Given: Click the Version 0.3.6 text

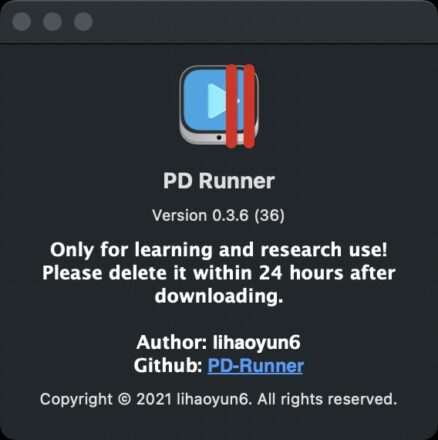Looking at the screenshot, I should [x=200, y=215].
